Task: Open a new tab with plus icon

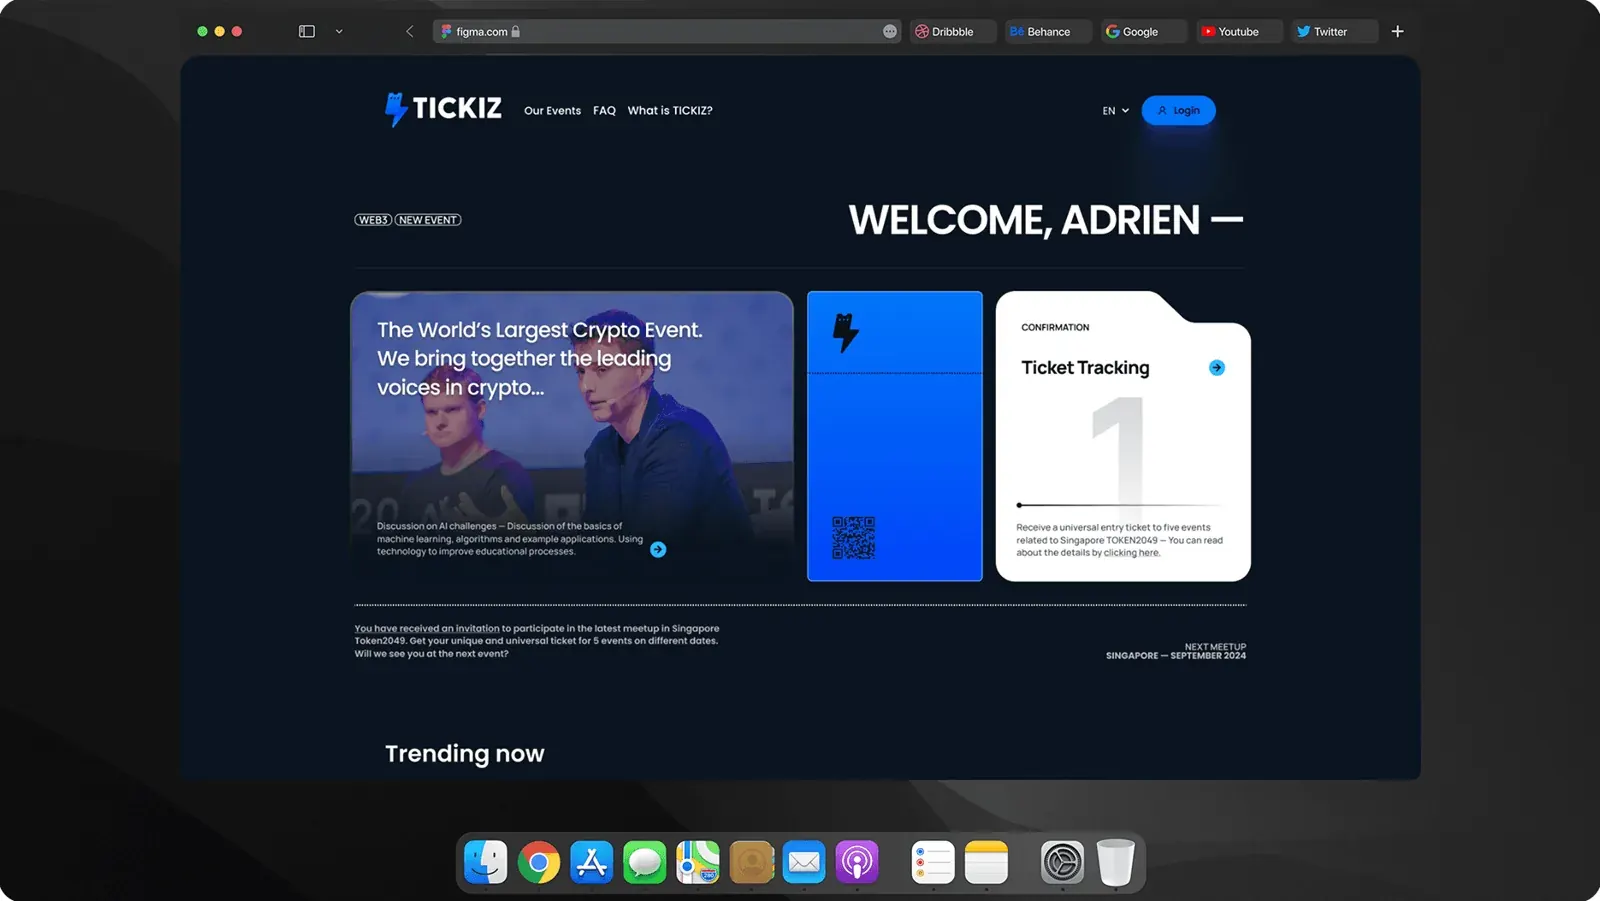Action: click(1397, 31)
